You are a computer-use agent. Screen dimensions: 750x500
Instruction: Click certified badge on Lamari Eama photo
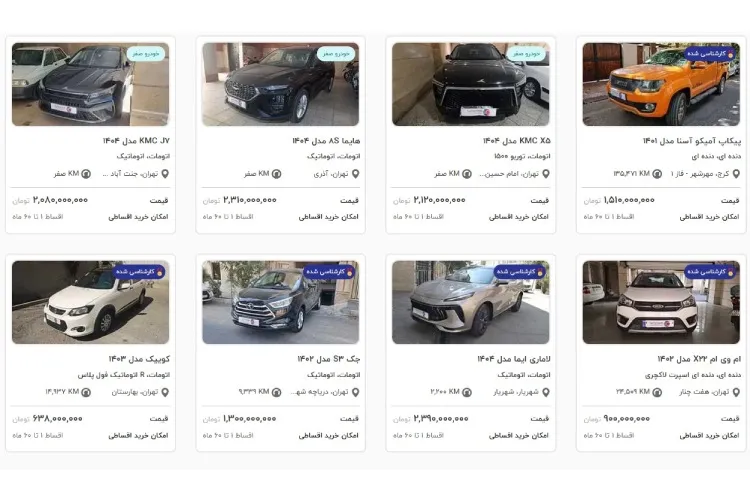pos(520,272)
